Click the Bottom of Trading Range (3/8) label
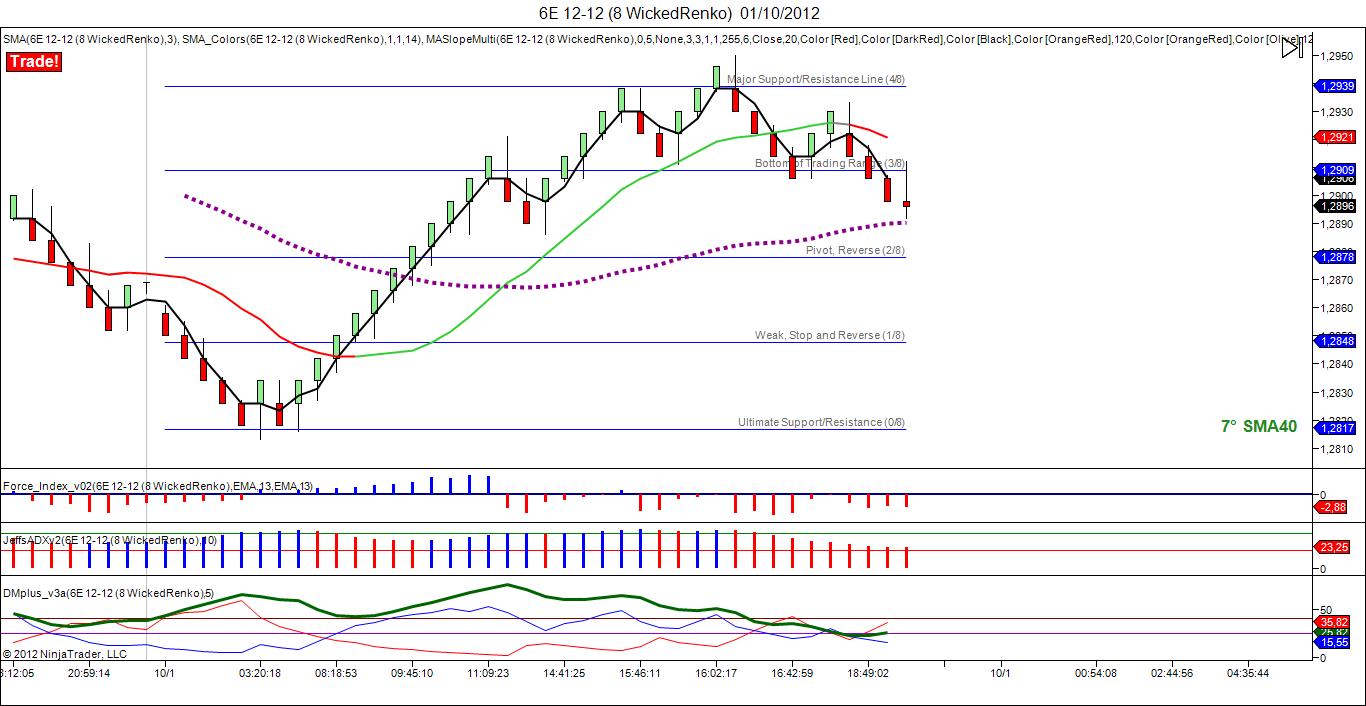 coord(830,163)
